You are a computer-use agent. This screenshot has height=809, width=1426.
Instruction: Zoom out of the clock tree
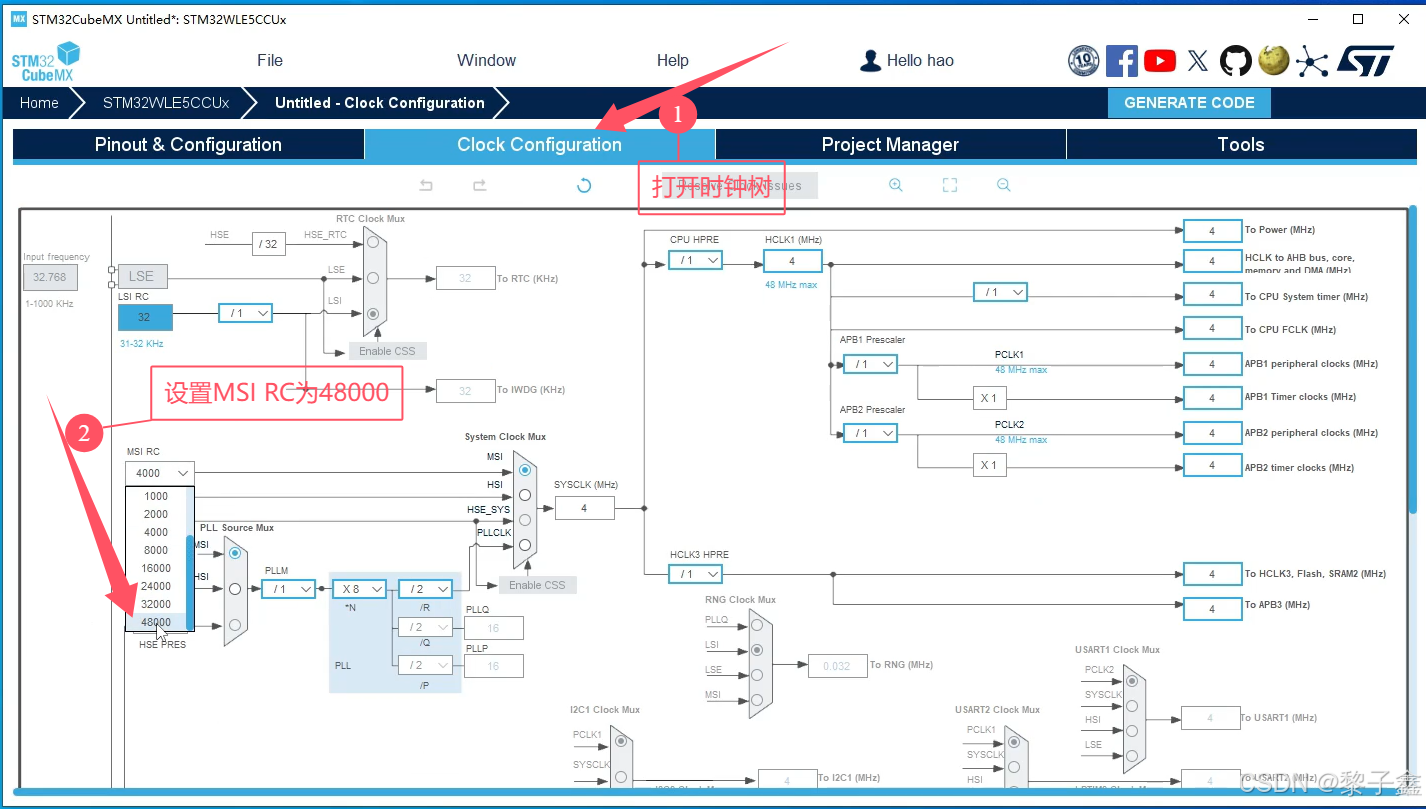click(x=1004, y=185)
